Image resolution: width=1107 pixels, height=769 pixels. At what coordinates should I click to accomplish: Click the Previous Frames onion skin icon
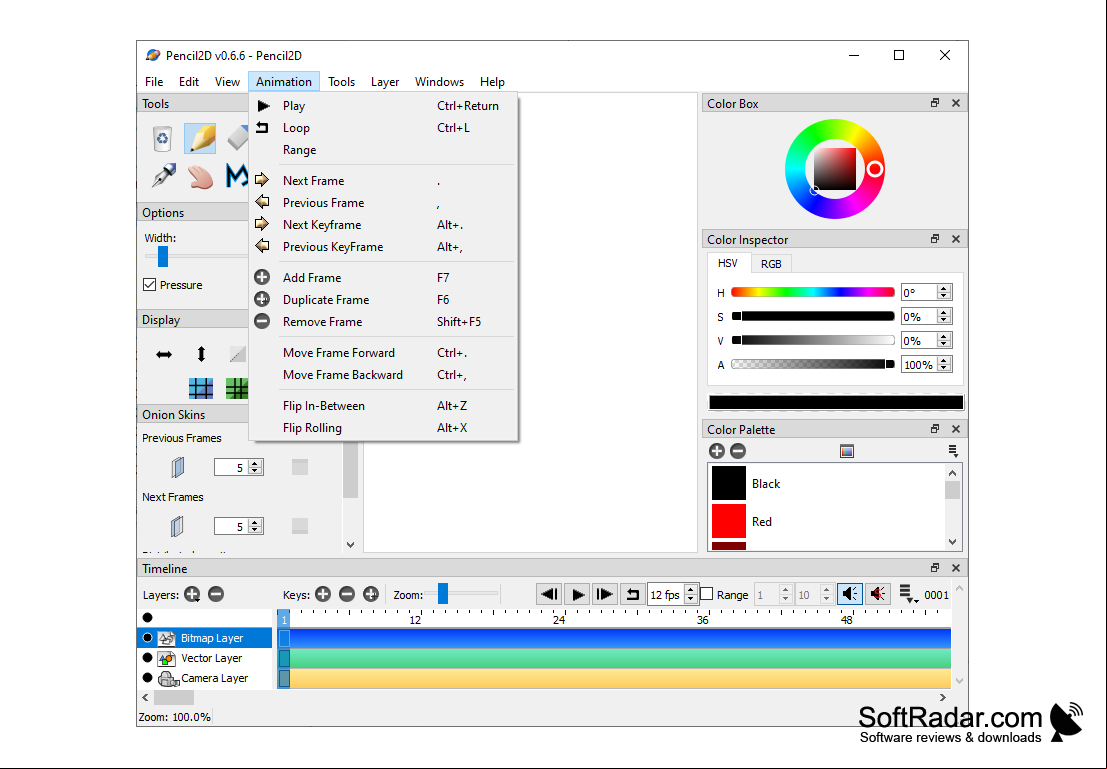click(x=178, y=467)
